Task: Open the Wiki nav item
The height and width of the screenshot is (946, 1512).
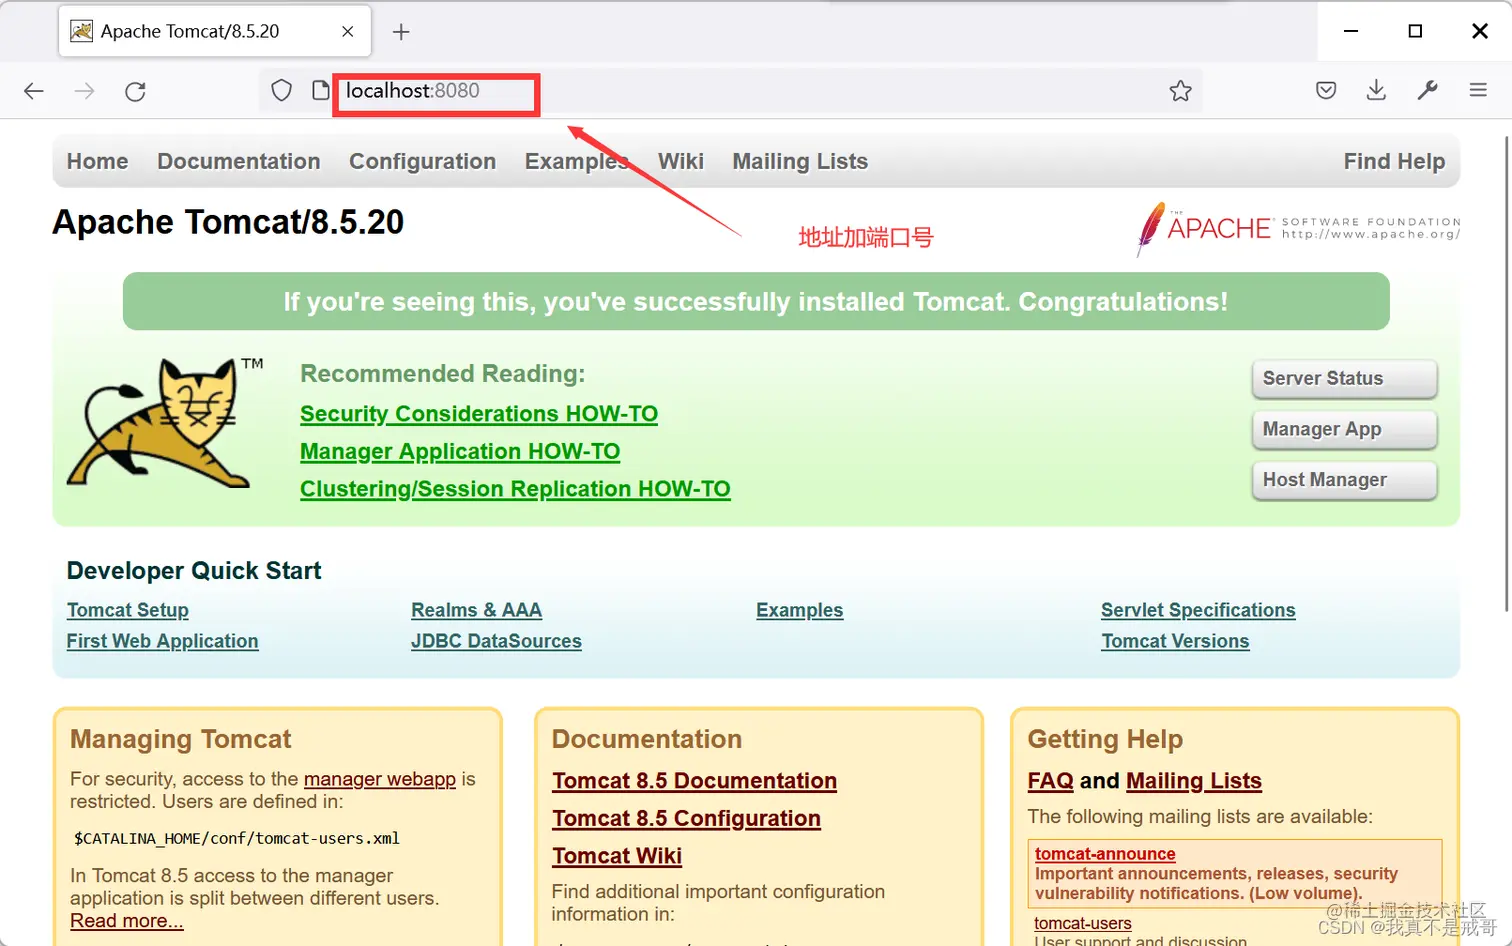Action: pyautogui.click(x=681, y=161)
